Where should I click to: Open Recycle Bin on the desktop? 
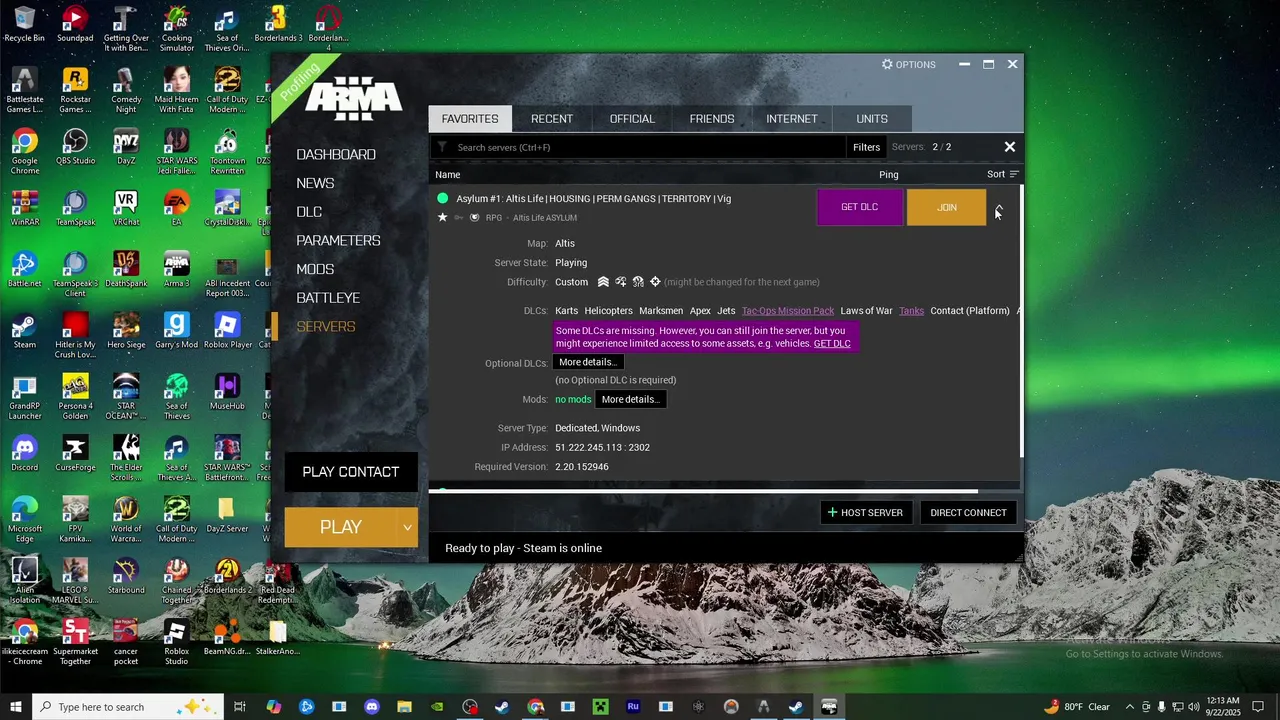[24, 25]
